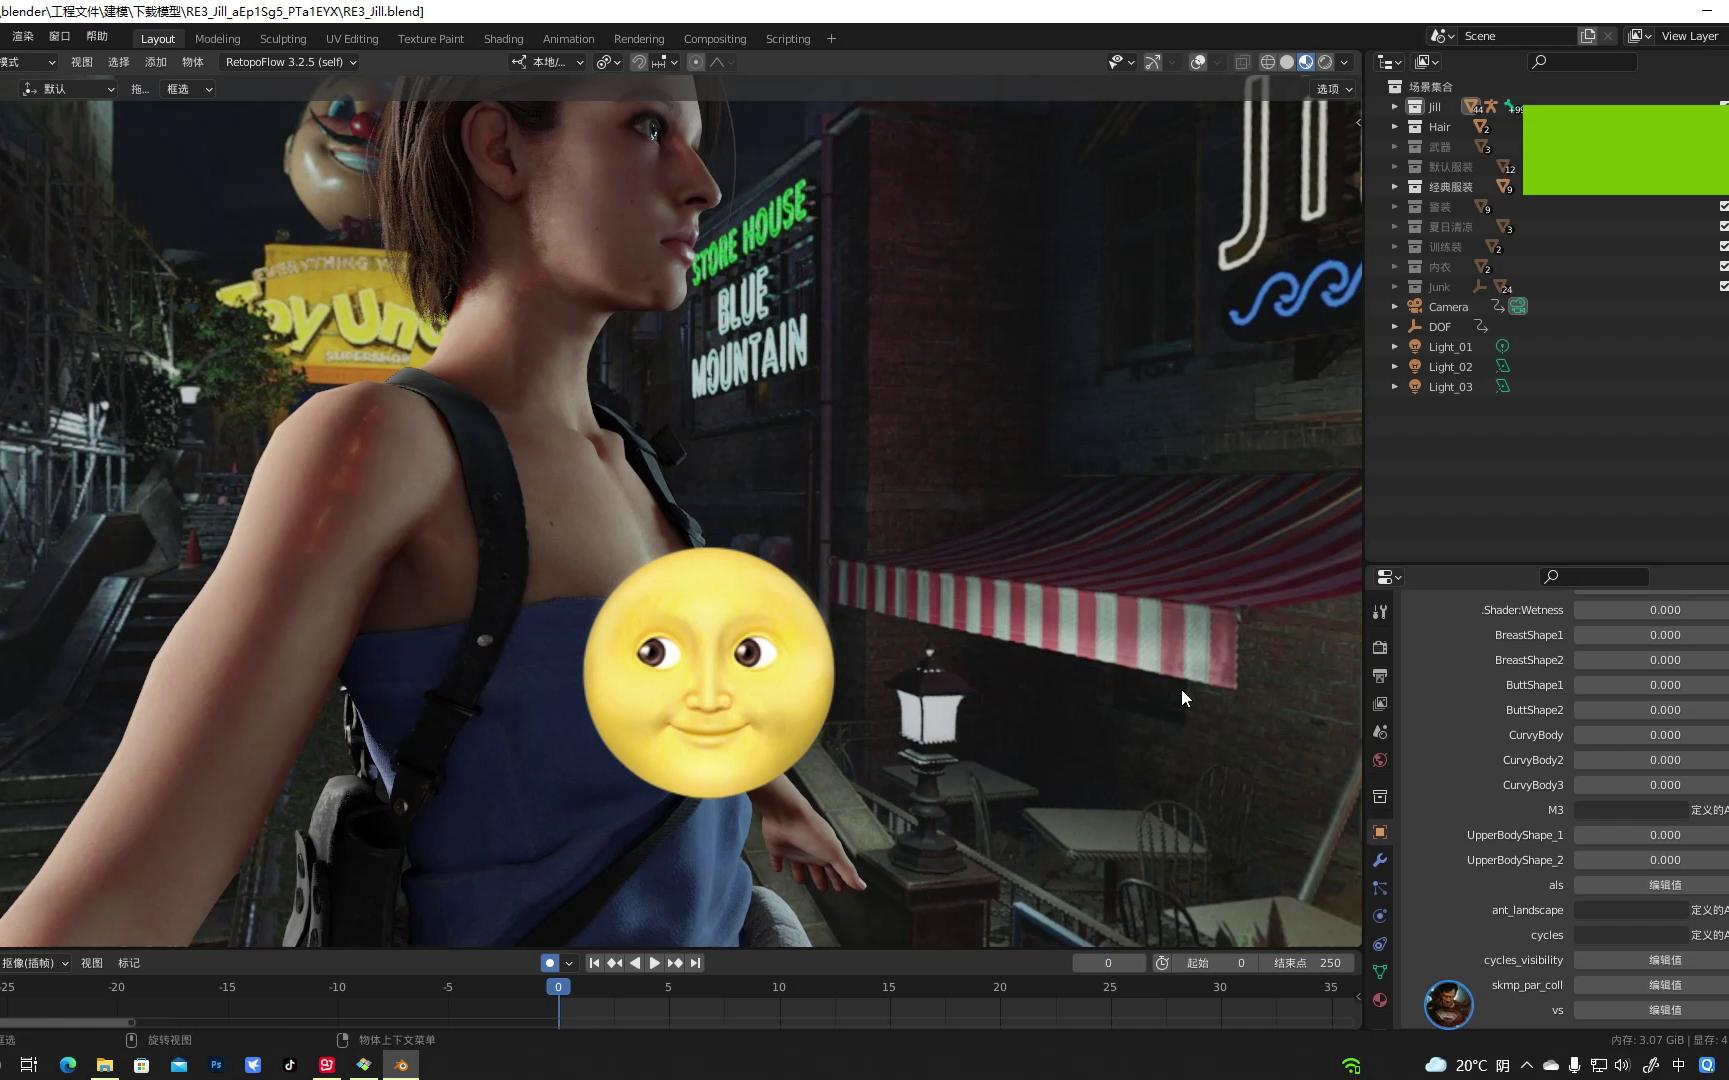Open the View Layer properties tab
Viewport: 1729px width, 1080px height.
tap(1380, 704)
